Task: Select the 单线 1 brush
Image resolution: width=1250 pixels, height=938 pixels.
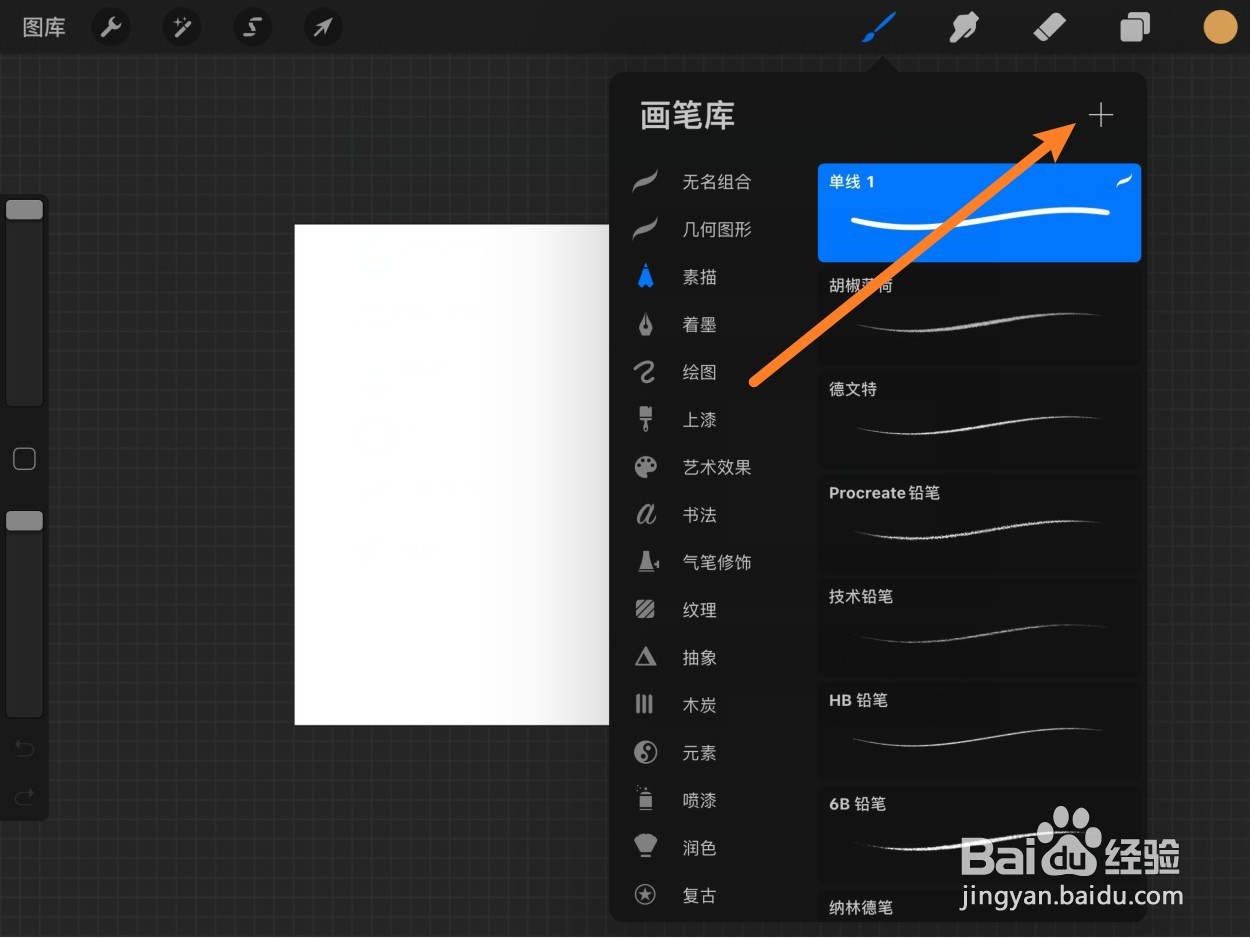Action: tap(979, 213)
